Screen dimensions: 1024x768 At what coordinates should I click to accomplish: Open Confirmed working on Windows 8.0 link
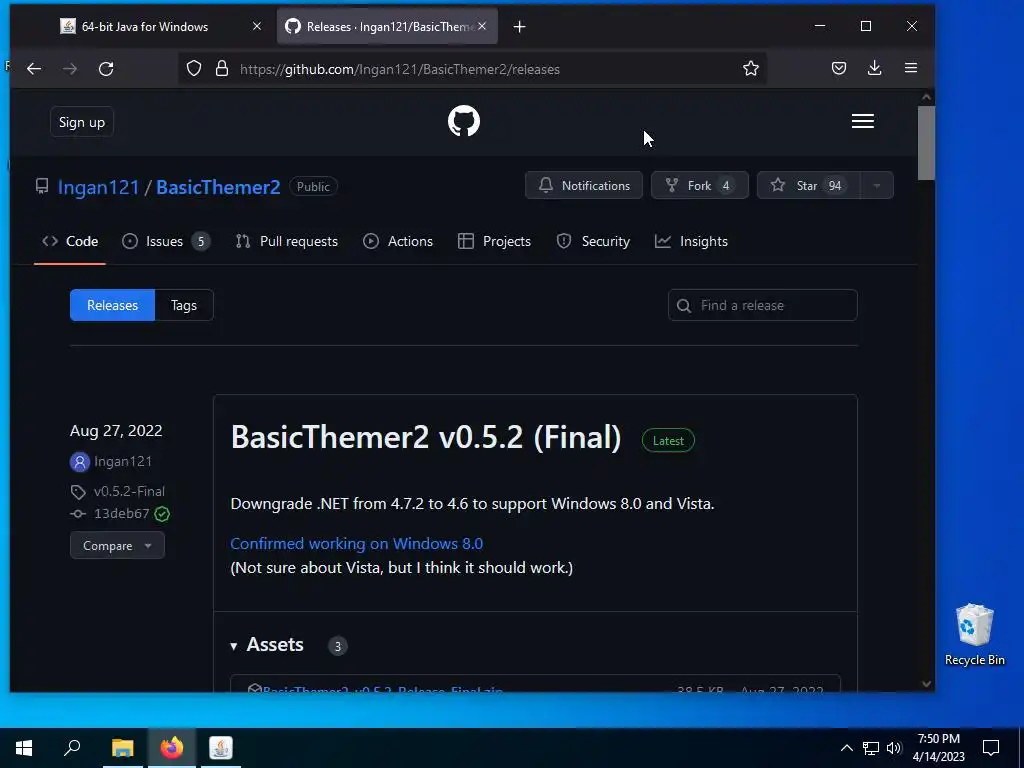tap(357, 543)
